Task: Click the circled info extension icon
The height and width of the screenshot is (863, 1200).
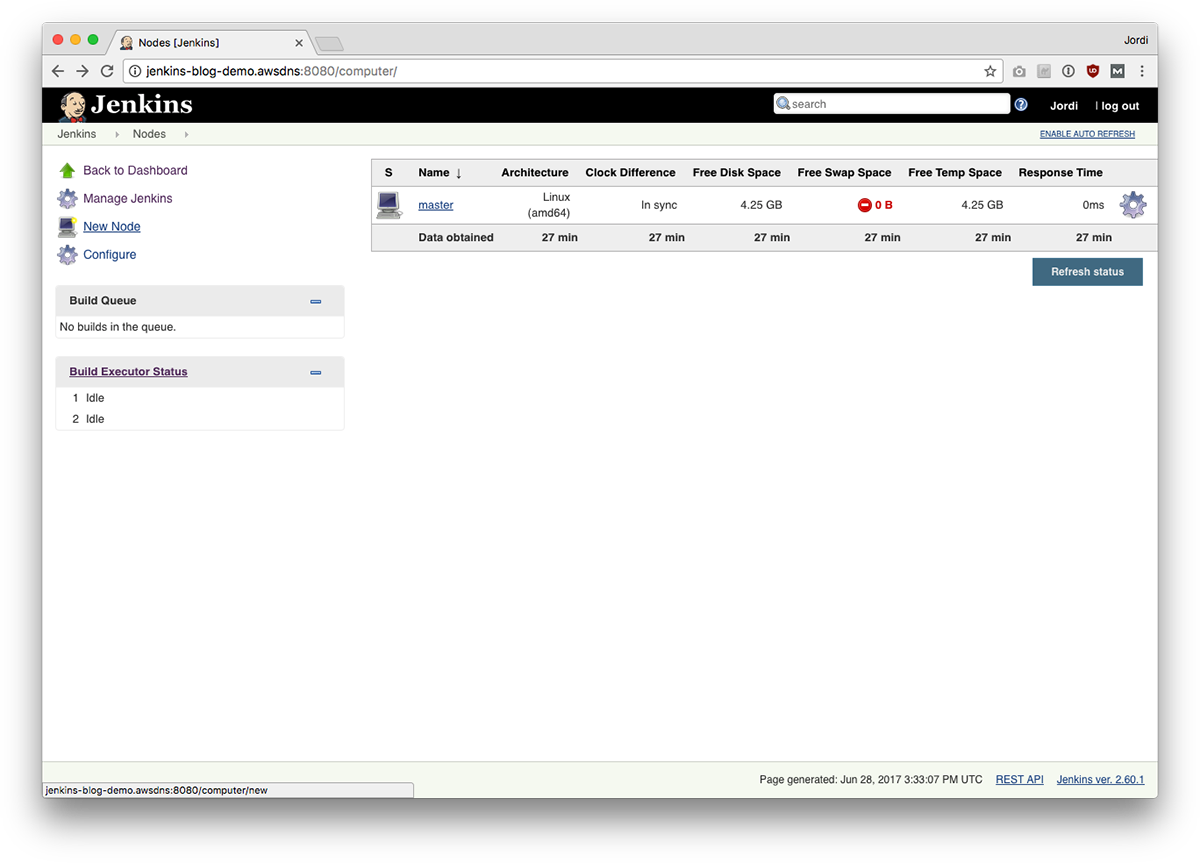Action: tap(1068, 71)
